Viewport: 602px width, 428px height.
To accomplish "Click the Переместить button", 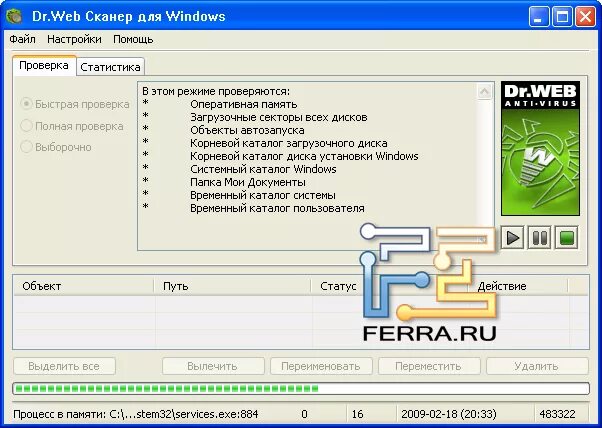I will 429,366.
